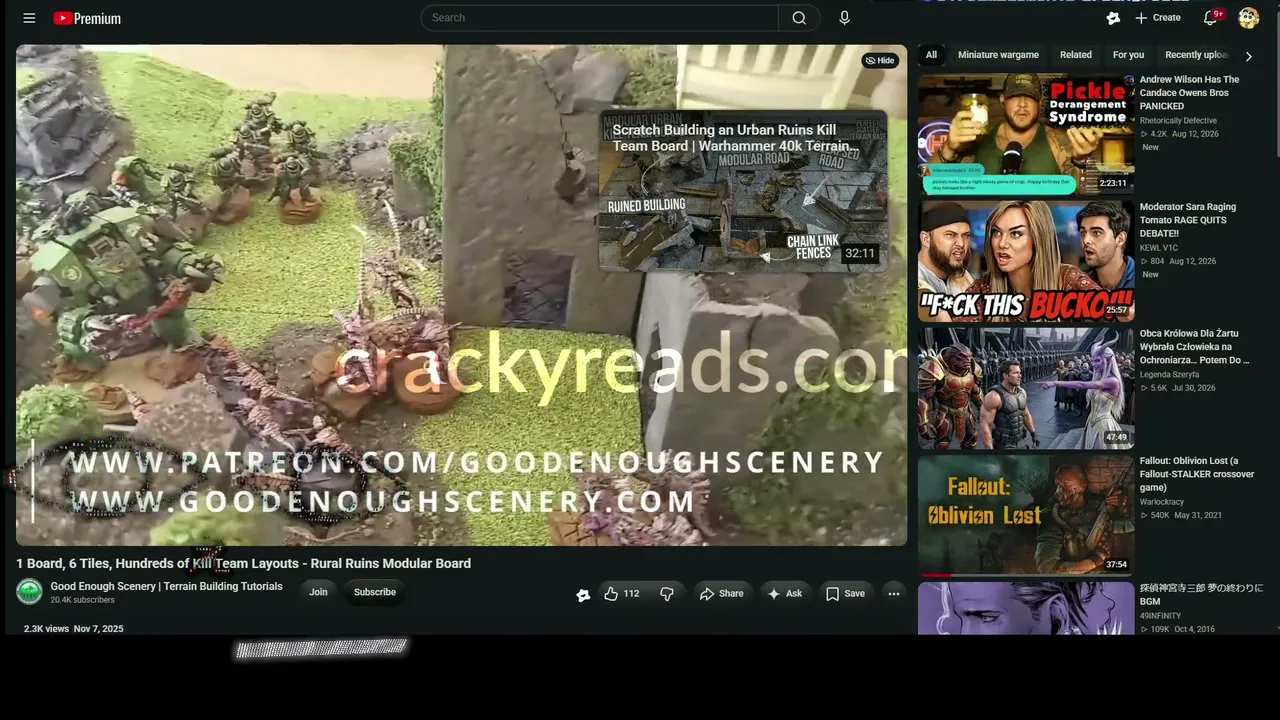Open the hamburger guide menu
This screenshot has width=1280, height=720.
coord(29,18)
